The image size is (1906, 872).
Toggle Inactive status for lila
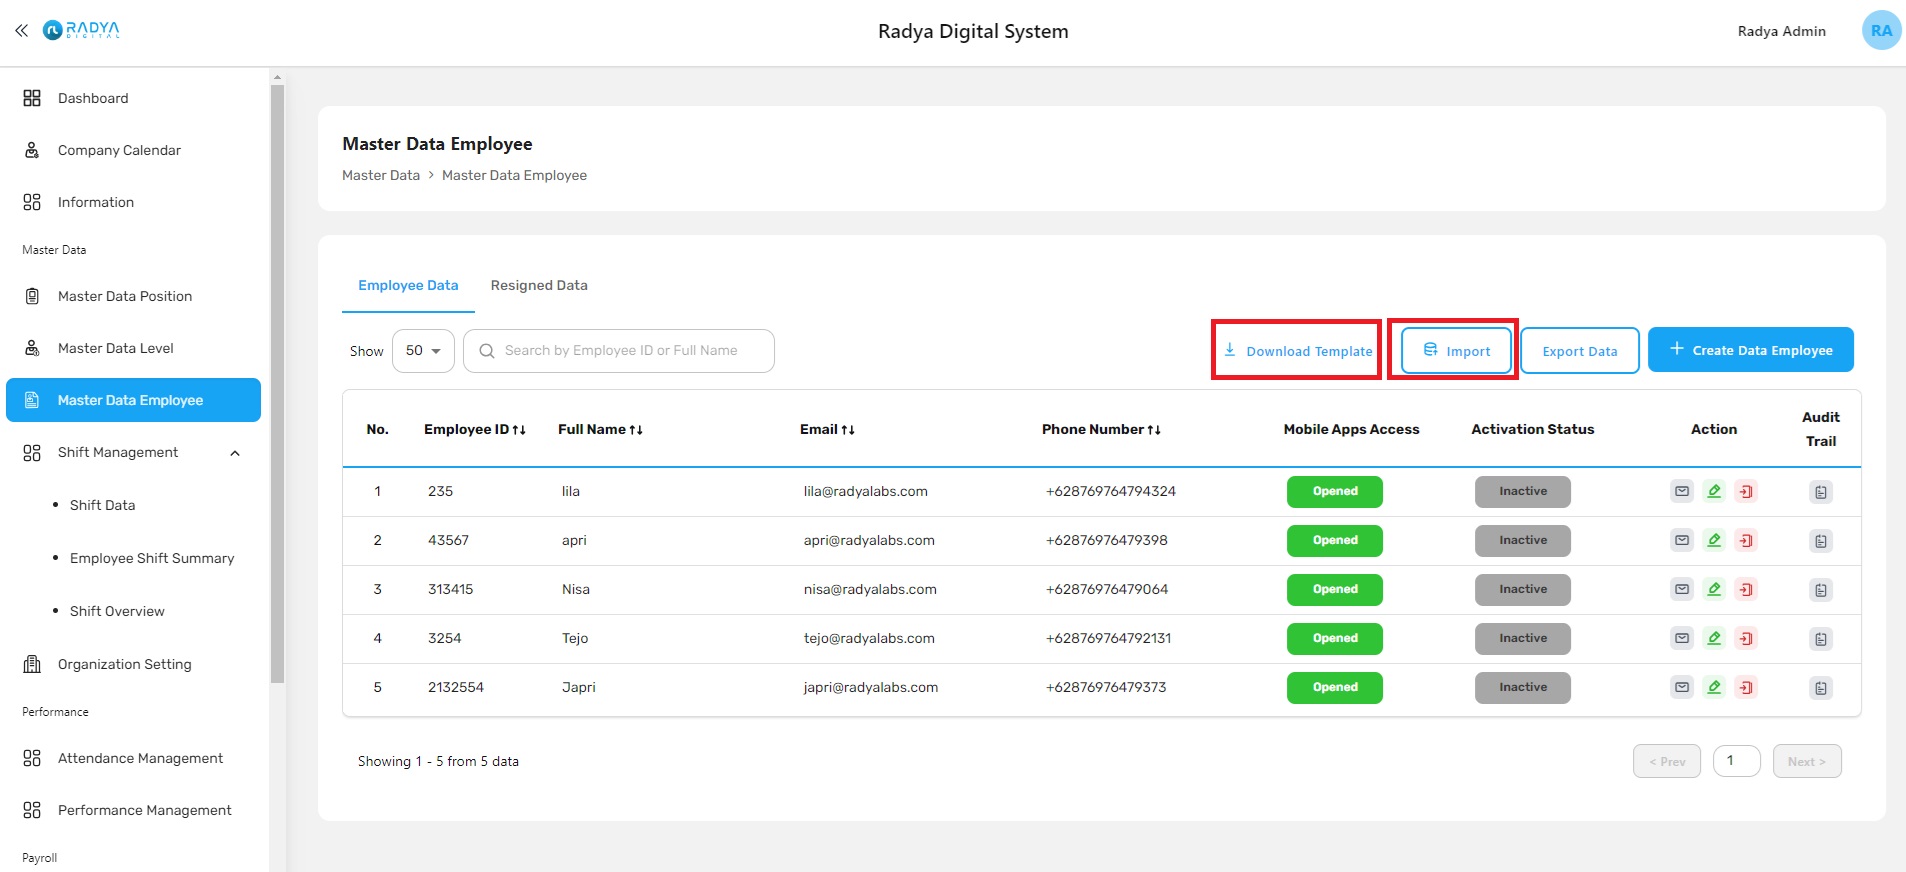(x=1523, y=492)
